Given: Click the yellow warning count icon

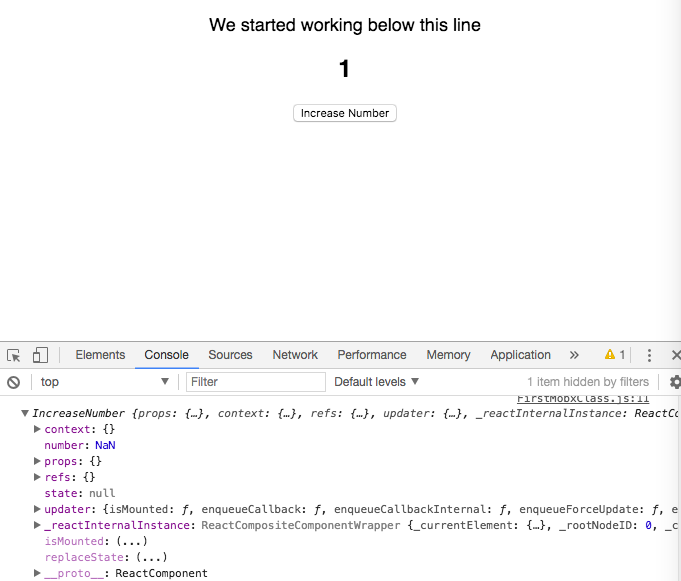Looking at the screenshot, I should coord(615,355).
